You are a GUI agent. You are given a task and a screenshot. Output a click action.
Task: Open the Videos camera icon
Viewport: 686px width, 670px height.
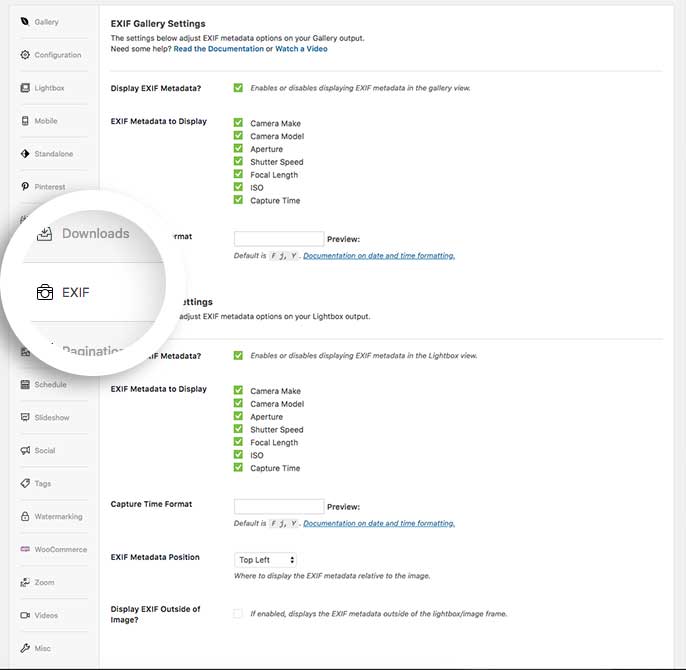(25, 615)
